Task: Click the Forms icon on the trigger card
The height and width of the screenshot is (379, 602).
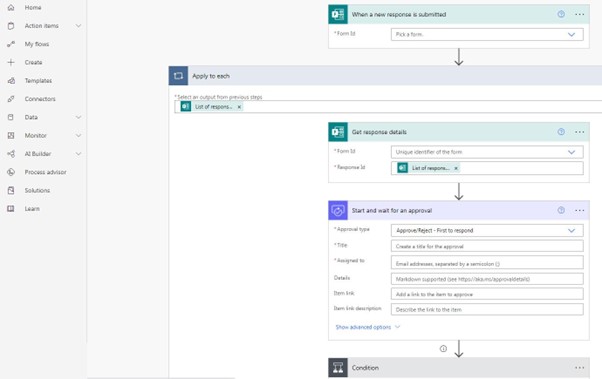Action: (338, 14)
